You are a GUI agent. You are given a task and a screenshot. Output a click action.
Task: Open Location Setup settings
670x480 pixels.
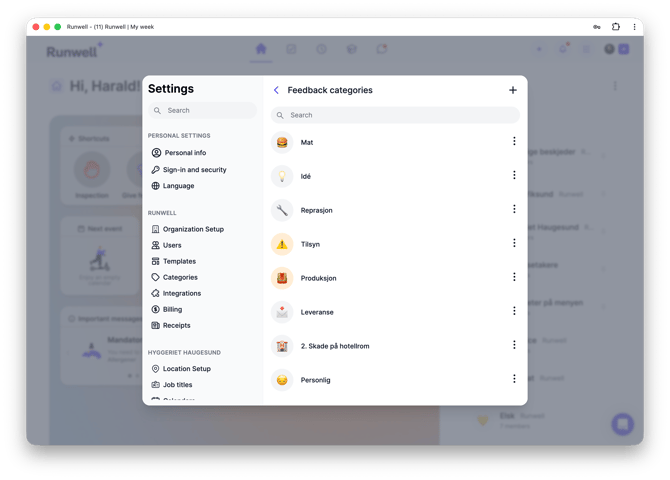[x=182, y=368]
